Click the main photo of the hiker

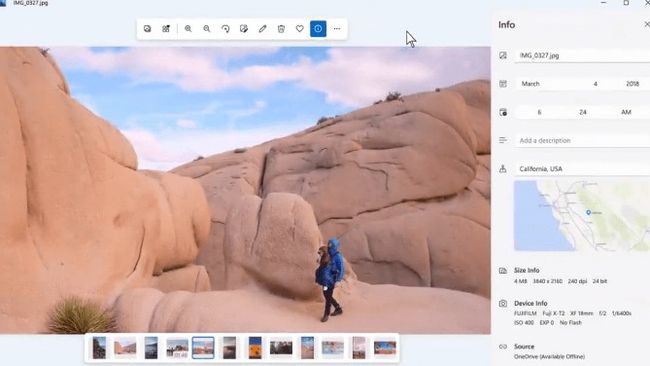tap(245, 190)
